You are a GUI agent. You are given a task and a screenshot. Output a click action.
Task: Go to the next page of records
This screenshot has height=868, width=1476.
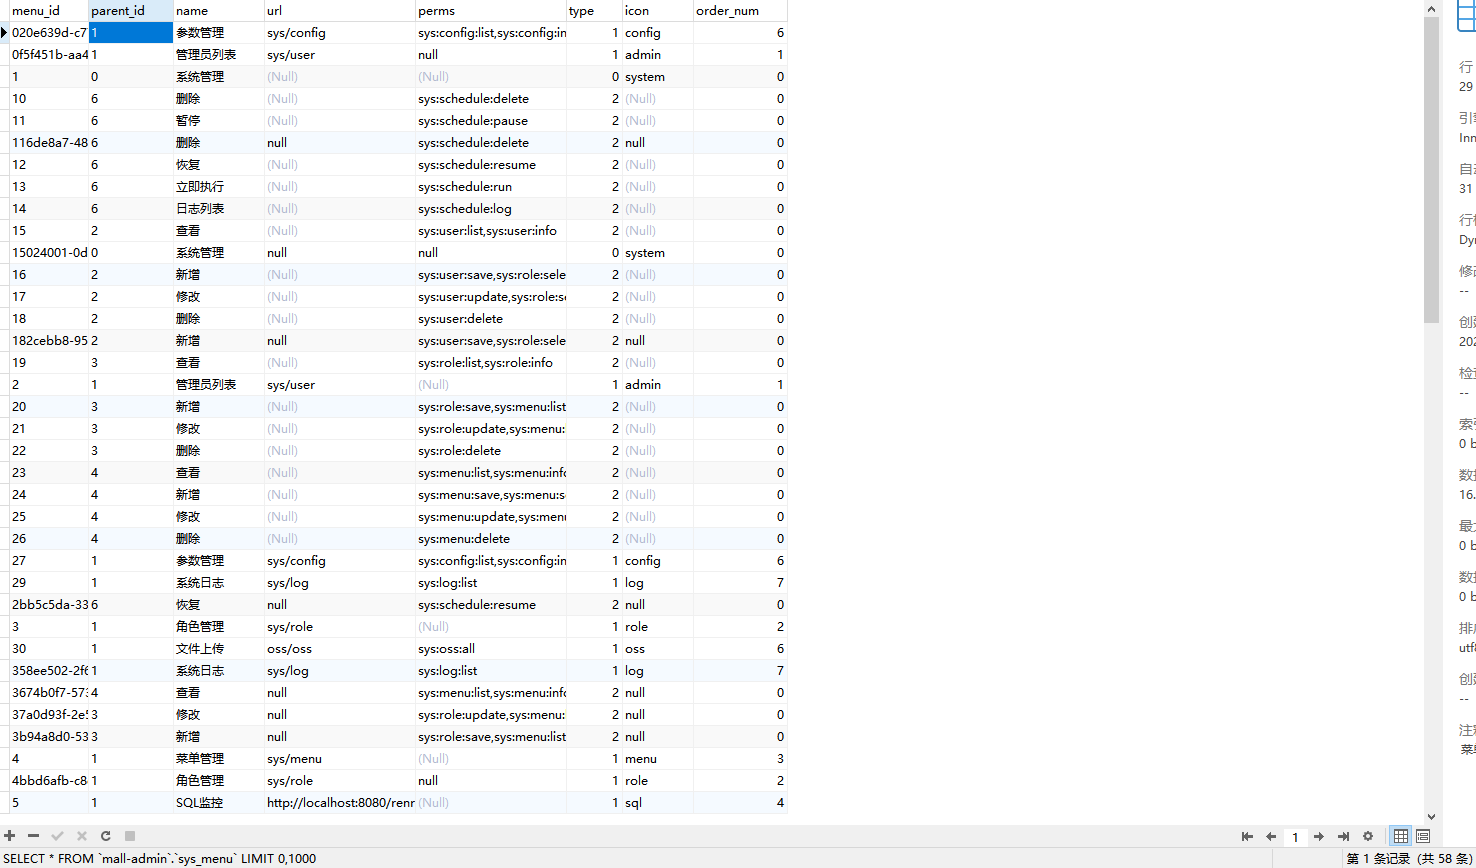tap(1319, 836)
